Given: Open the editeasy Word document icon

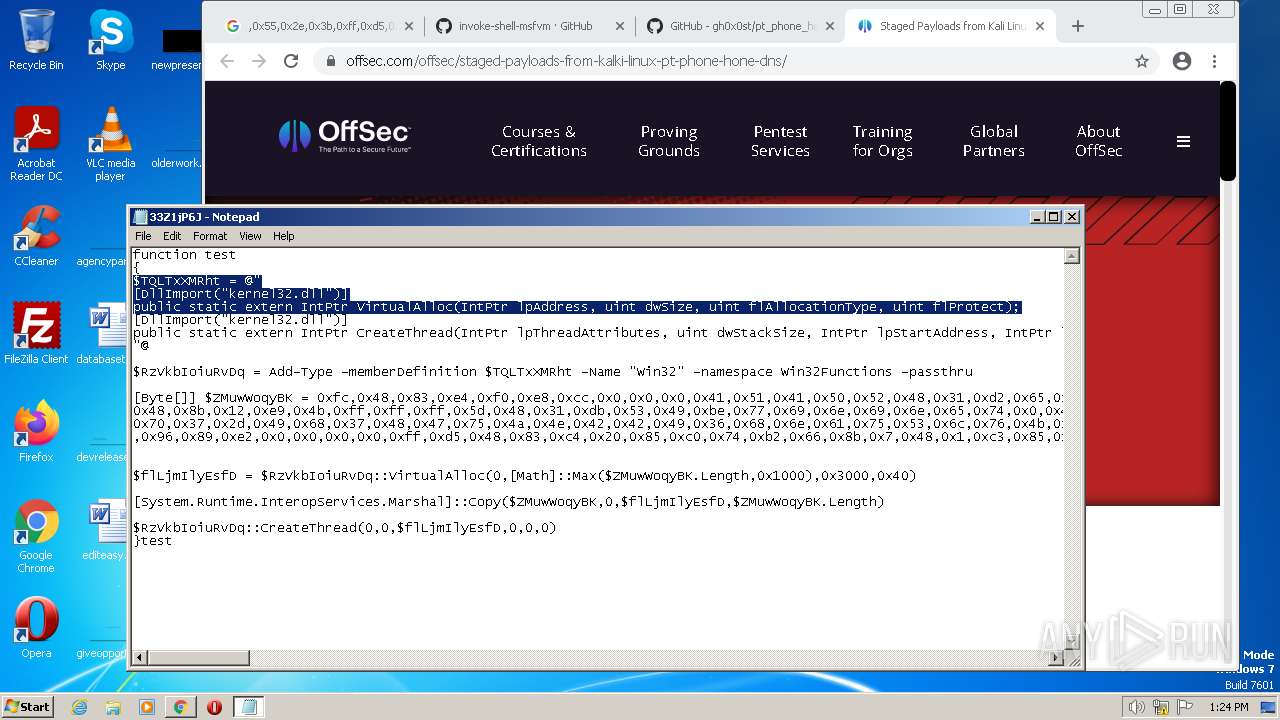Looking at the screenshot, I should pos(103,531).
